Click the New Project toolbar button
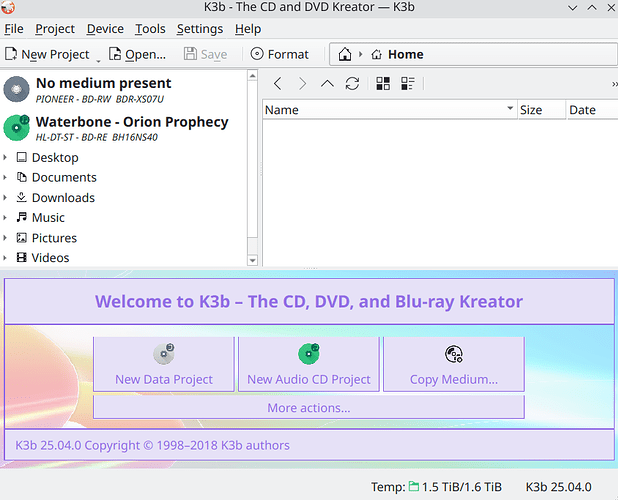The image size is (618, 500). coord(47,54)
